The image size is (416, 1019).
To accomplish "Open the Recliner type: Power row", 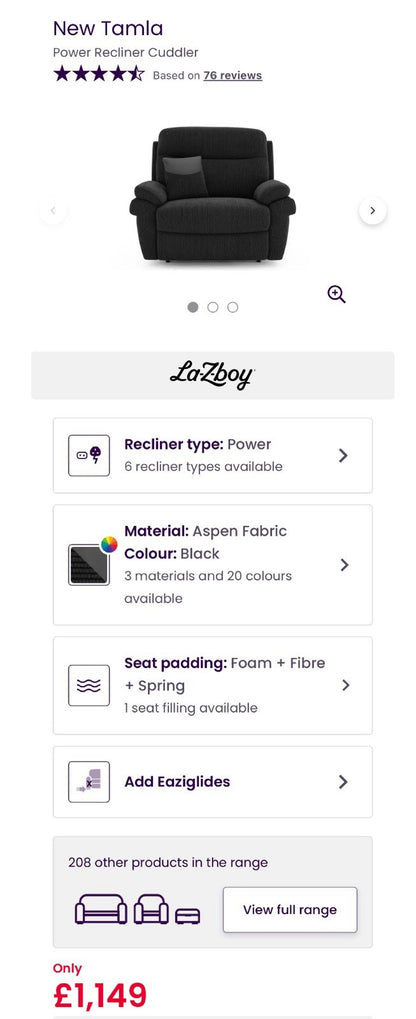I will coord(213,456).
